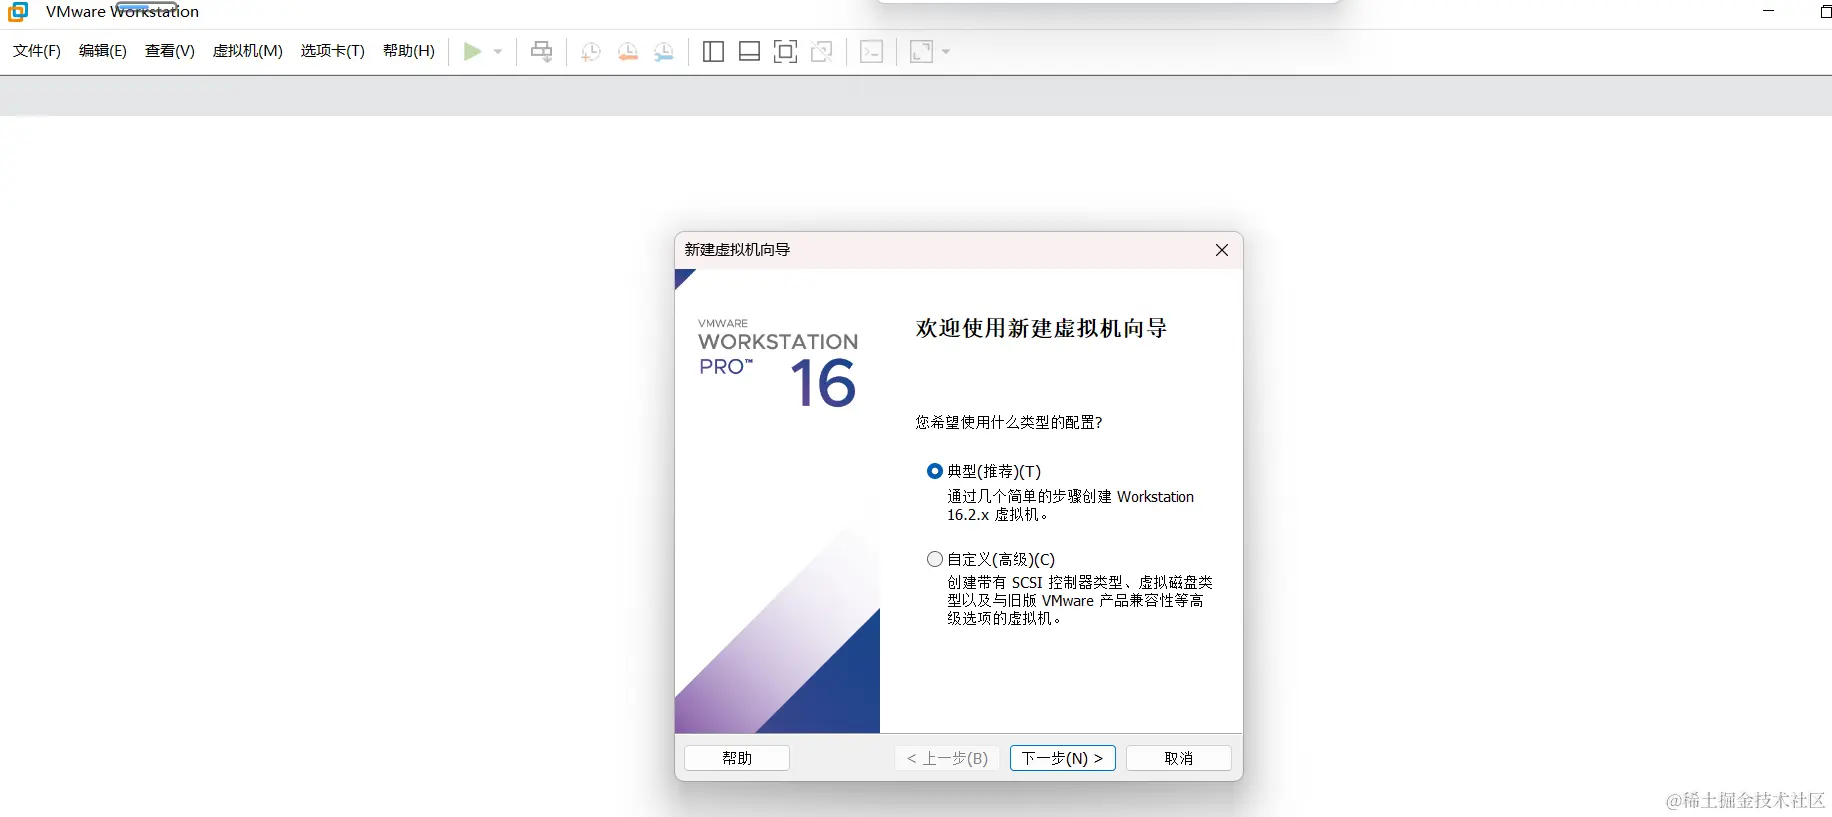This screenshot has height=817, width=1832.
Task: Open the 选项卡(T) menu
Action: (x=333, y=51)
